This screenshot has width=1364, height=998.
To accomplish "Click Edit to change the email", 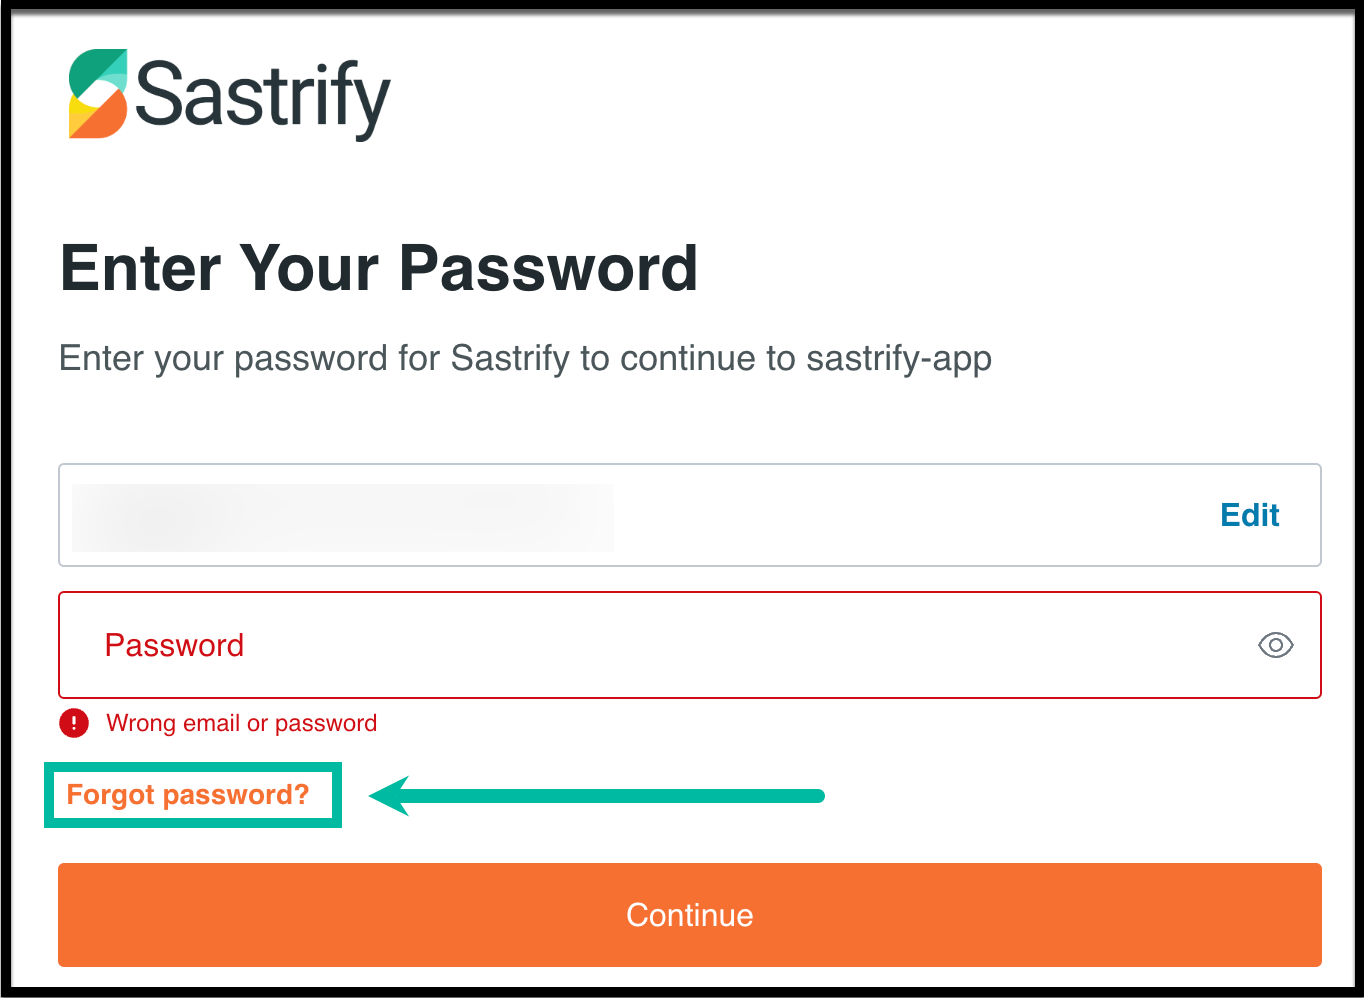I will coord(1249,515).
